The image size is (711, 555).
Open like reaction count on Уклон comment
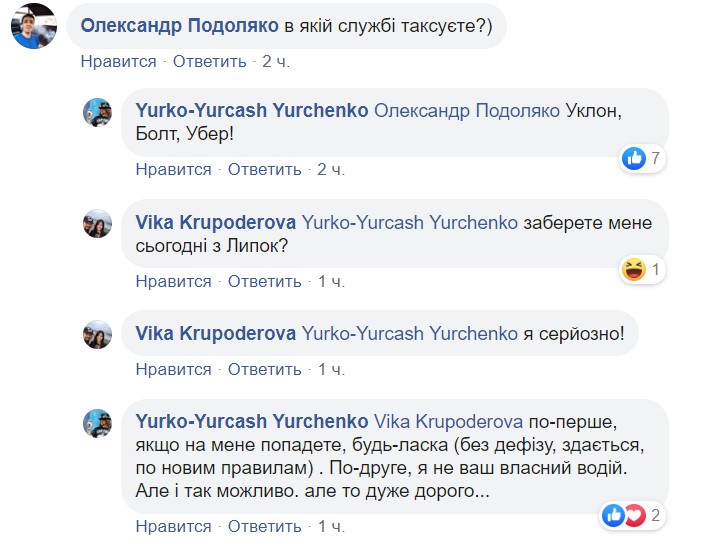(x=642, y=158)
